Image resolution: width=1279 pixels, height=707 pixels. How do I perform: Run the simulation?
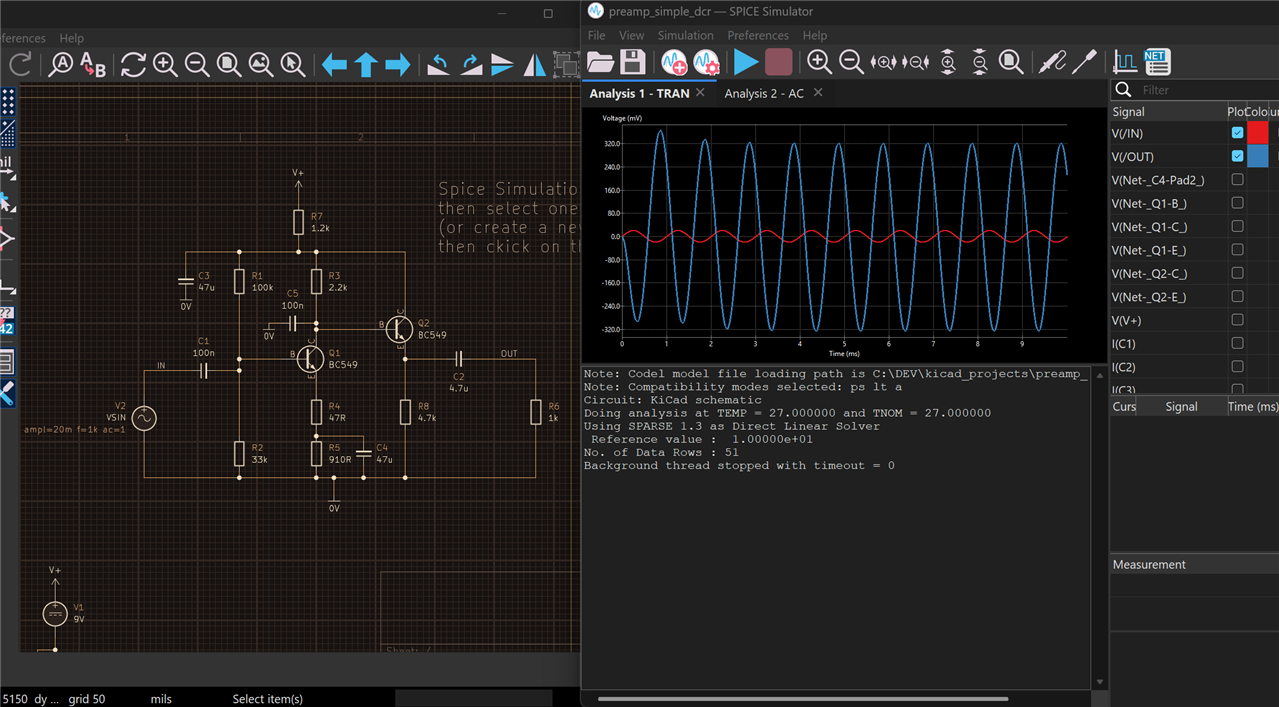(x=746, y=62)
